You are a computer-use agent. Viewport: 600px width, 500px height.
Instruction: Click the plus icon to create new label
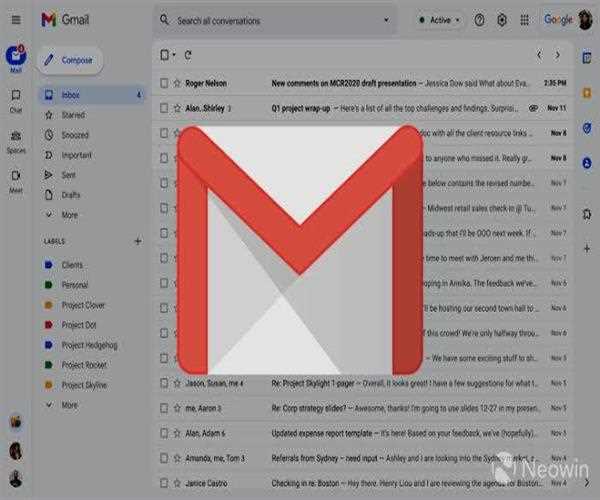tap(137, 241)
